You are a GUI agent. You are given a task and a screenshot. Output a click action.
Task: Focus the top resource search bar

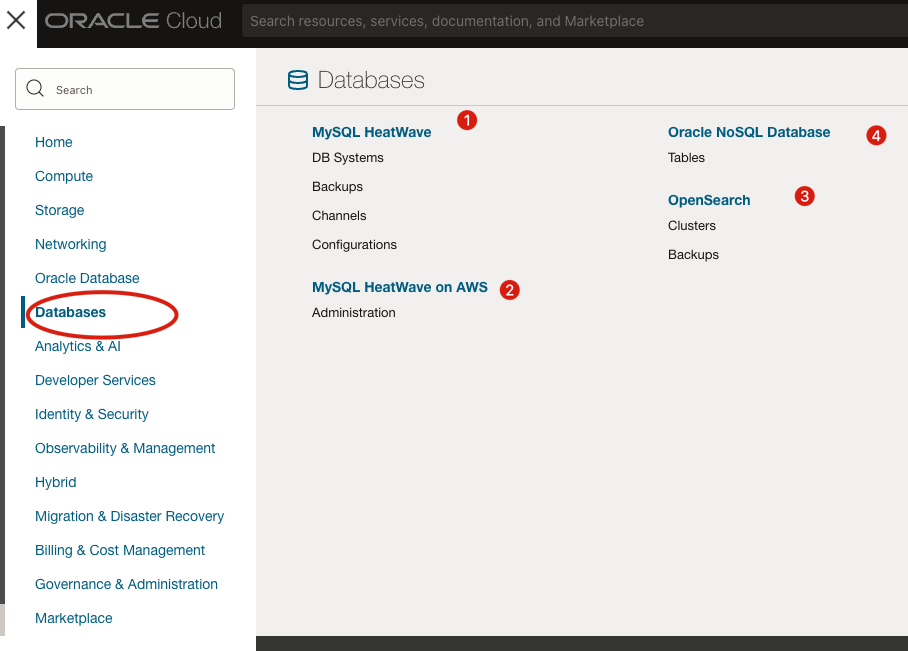570,21
